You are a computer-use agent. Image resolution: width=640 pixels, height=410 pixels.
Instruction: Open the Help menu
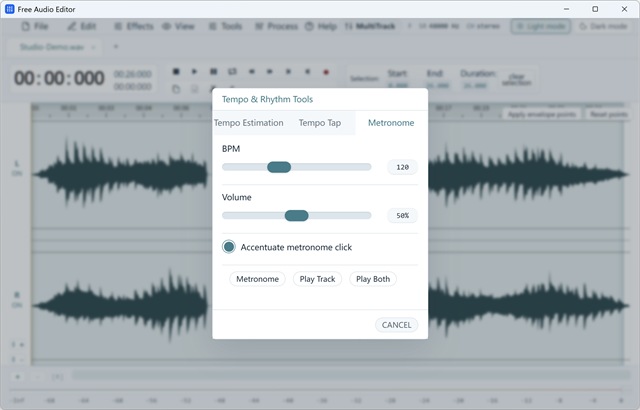coord(321,27)
